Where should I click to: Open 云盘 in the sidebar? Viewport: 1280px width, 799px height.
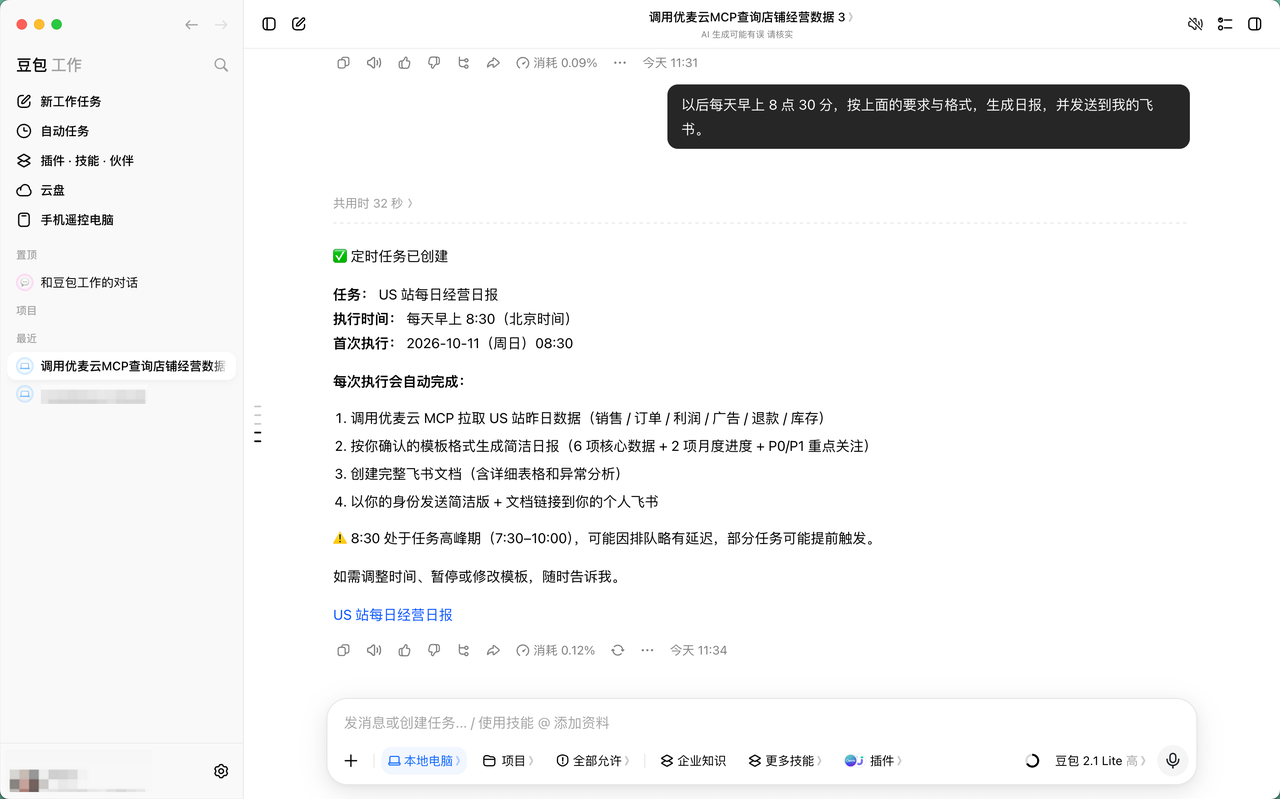122,190
